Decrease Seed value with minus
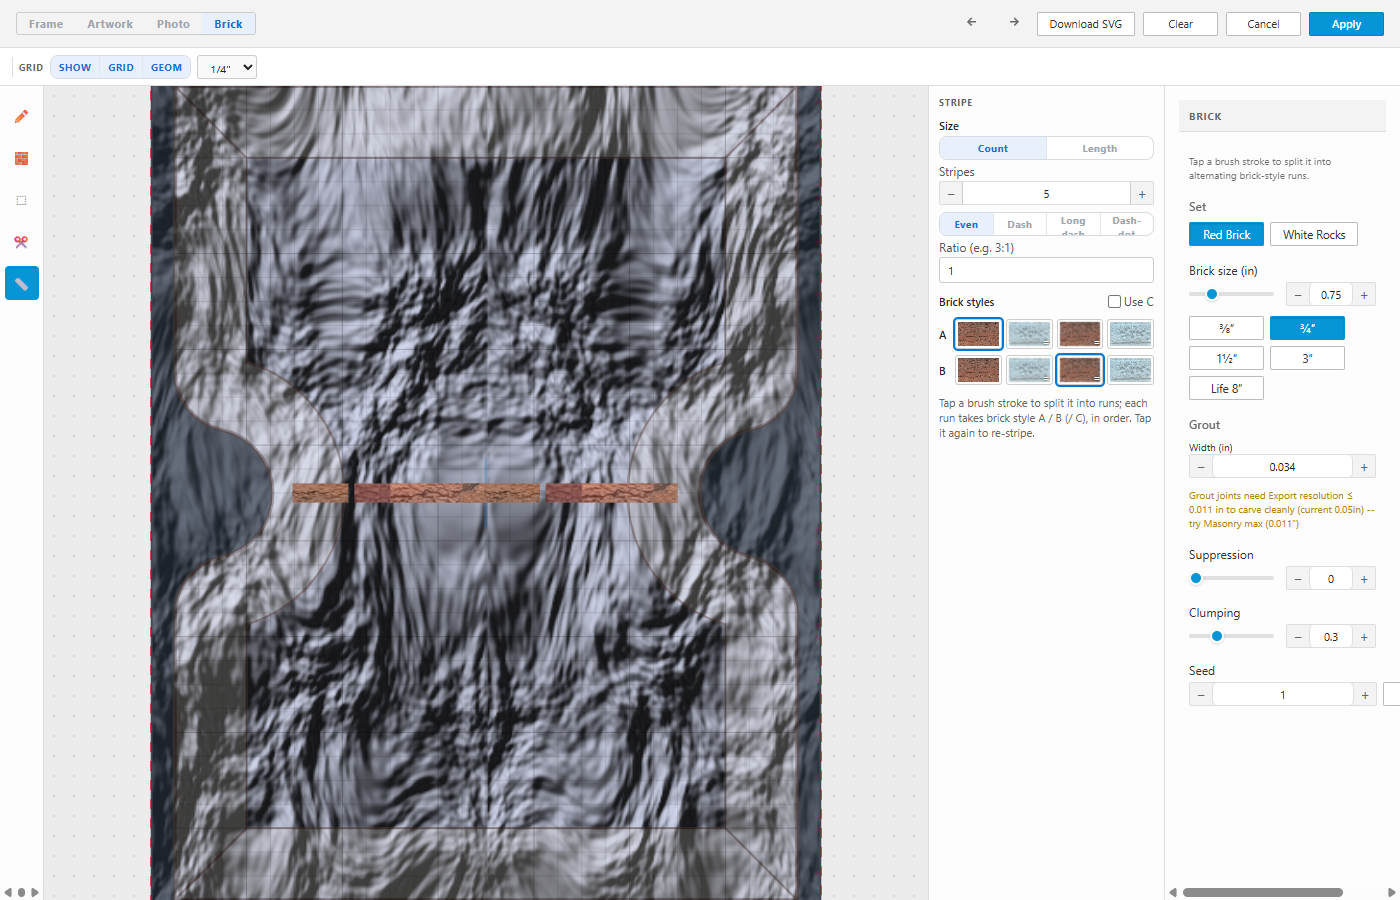This screenshot has height=900, width=1400. click(1201, 695)
